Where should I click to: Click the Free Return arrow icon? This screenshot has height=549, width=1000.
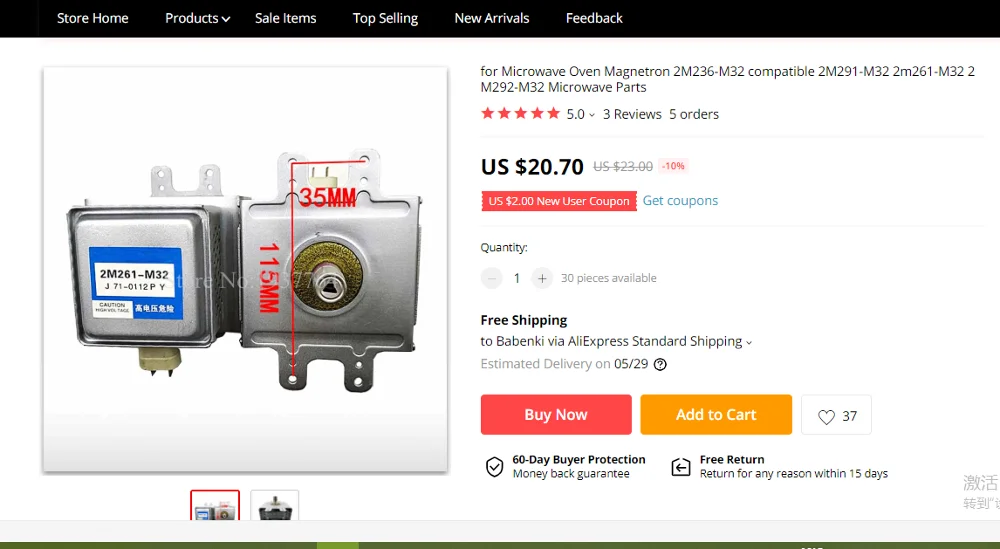click(x=681, y=467)
